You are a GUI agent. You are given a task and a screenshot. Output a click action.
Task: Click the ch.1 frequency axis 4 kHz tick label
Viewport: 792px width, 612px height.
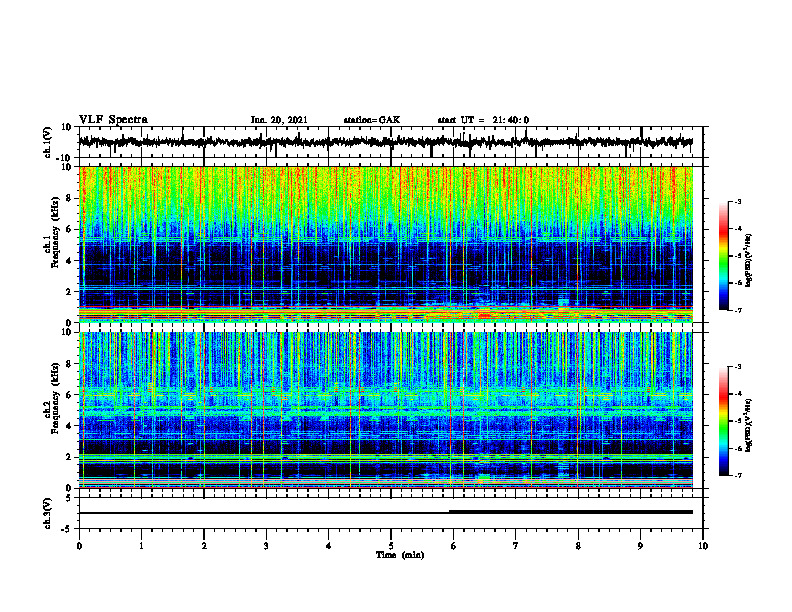(x=69, y=261)
